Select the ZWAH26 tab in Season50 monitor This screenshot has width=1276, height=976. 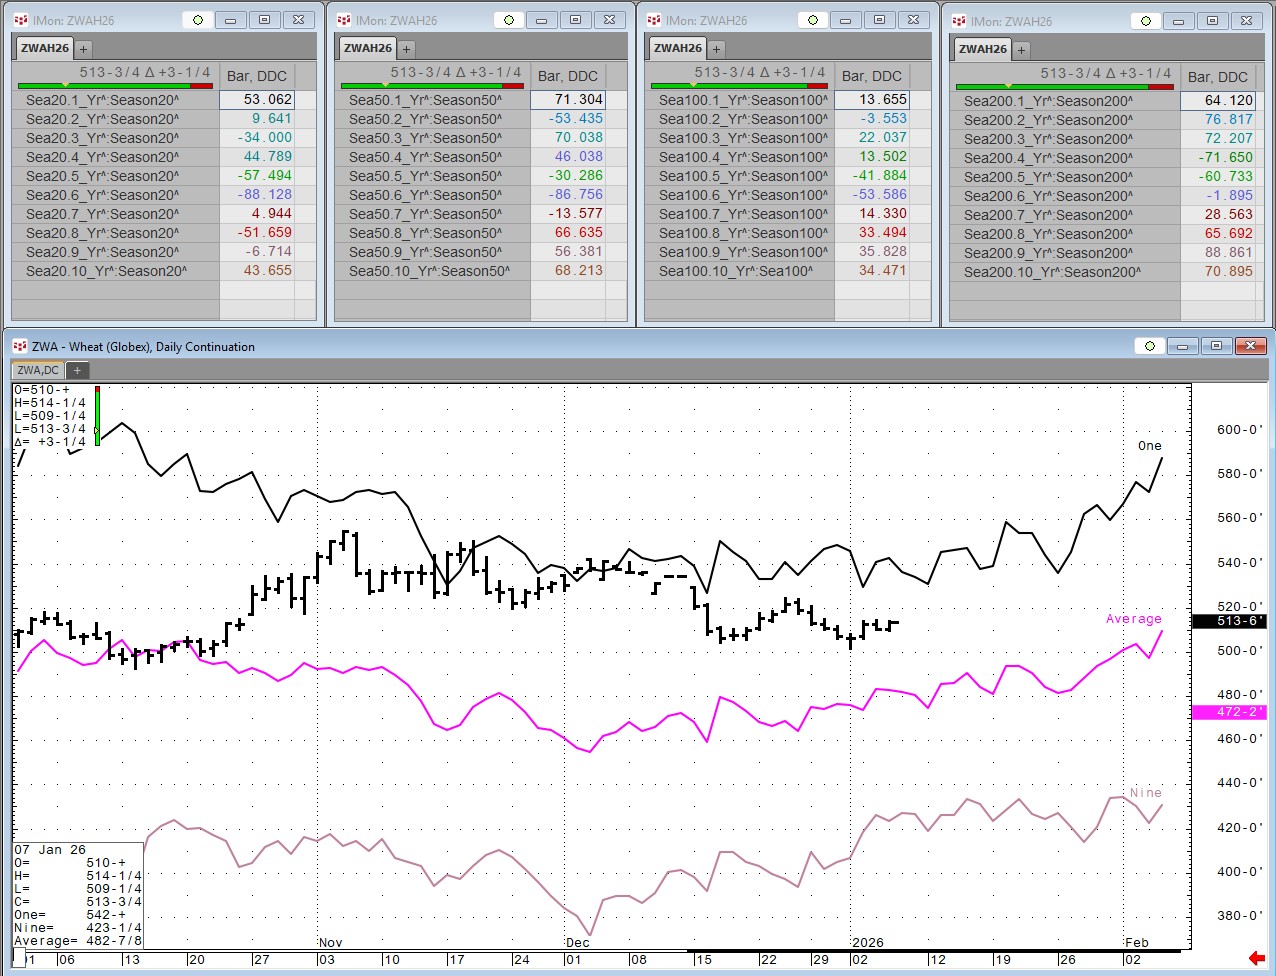coord(368,48)
